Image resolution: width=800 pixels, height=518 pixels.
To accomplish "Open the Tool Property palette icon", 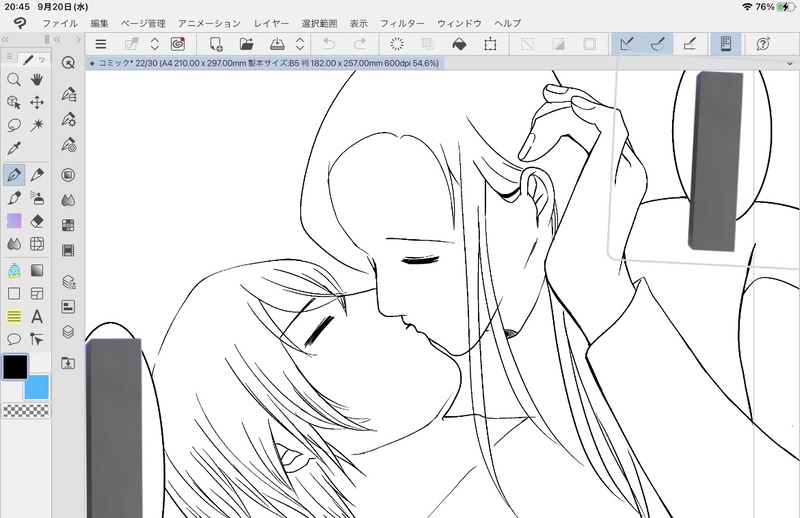I will coord(68,120).
